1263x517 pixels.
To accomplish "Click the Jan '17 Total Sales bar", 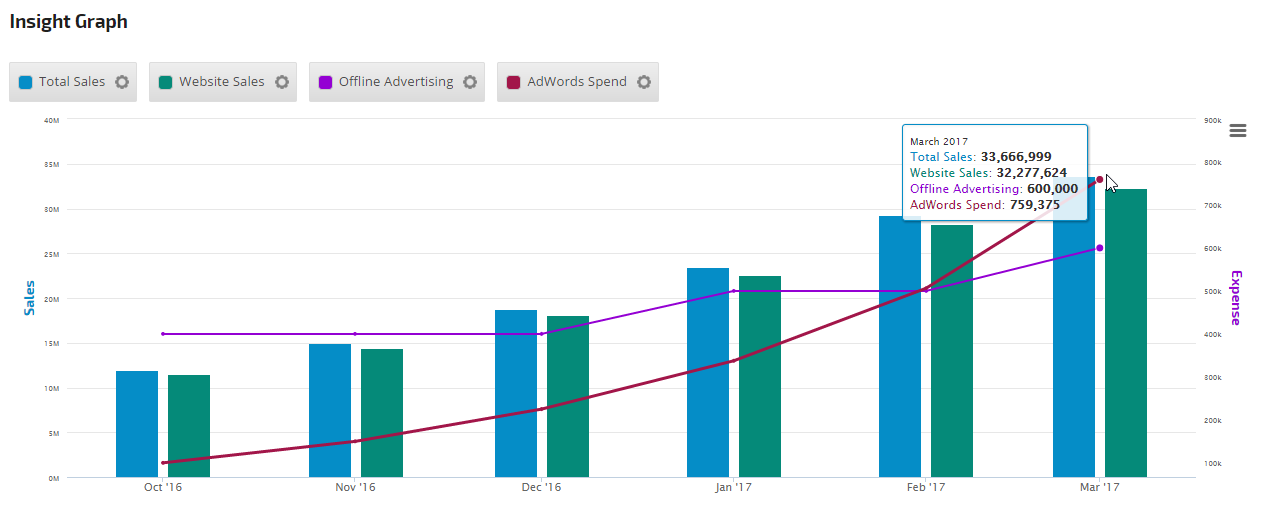I will [708, 375].
